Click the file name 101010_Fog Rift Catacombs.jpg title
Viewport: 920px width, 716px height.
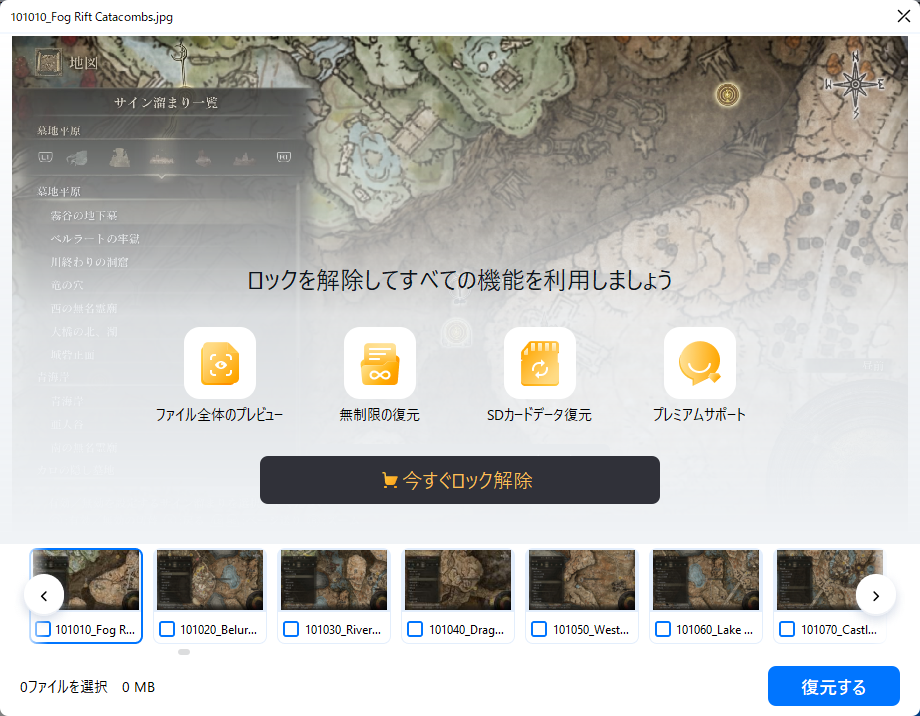point(92,16)
